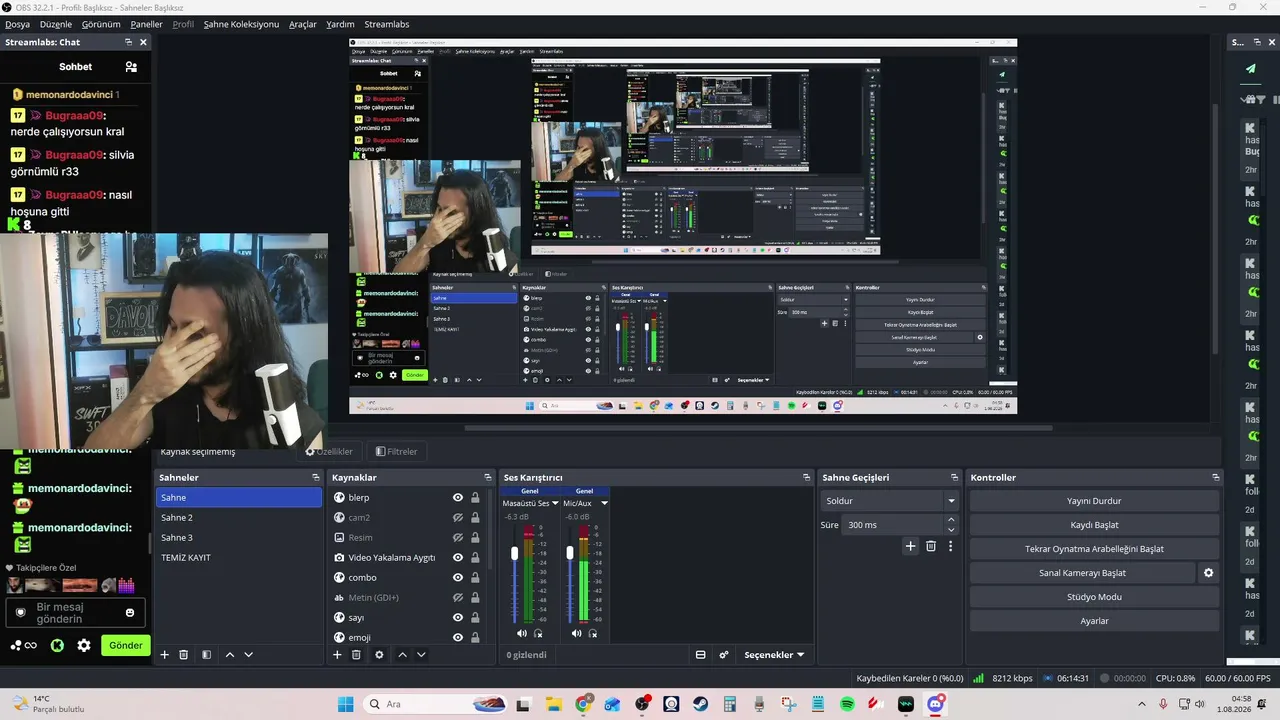
Task: Select the TEMİZ KAYIT scene
Action: pos(238,558)
